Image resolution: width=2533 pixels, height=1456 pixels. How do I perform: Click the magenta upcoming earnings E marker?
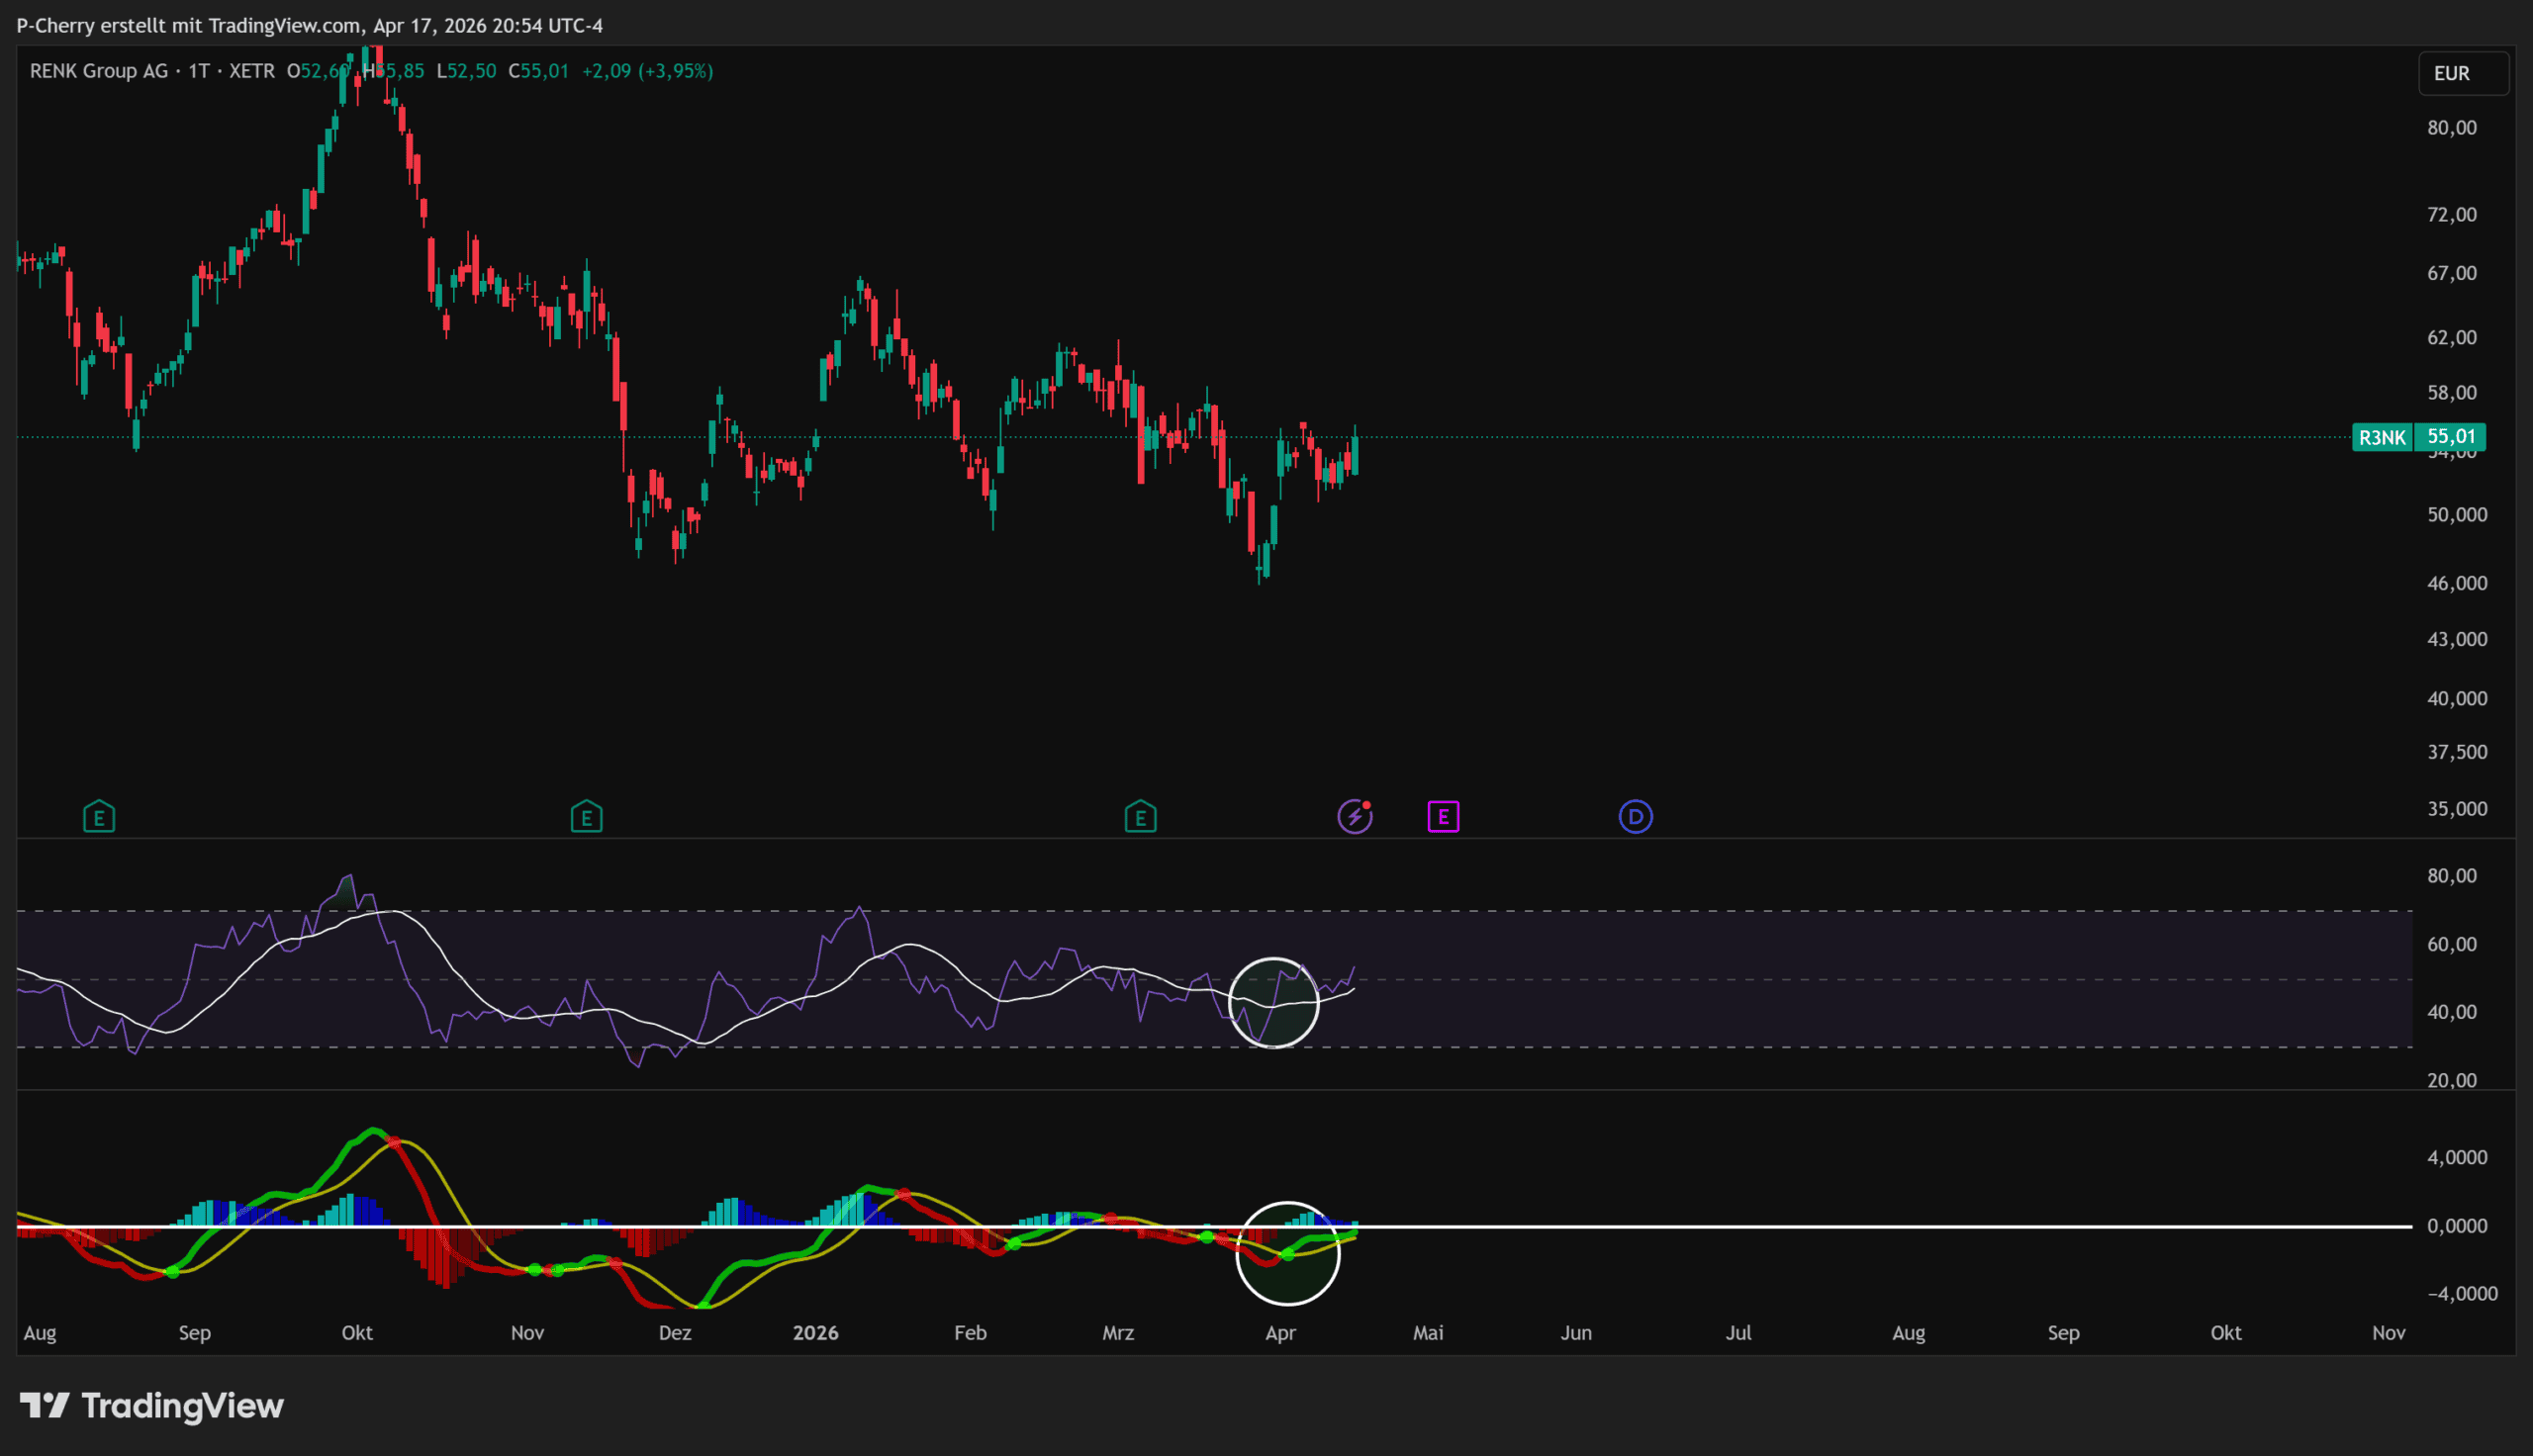tap(1443, 817)
